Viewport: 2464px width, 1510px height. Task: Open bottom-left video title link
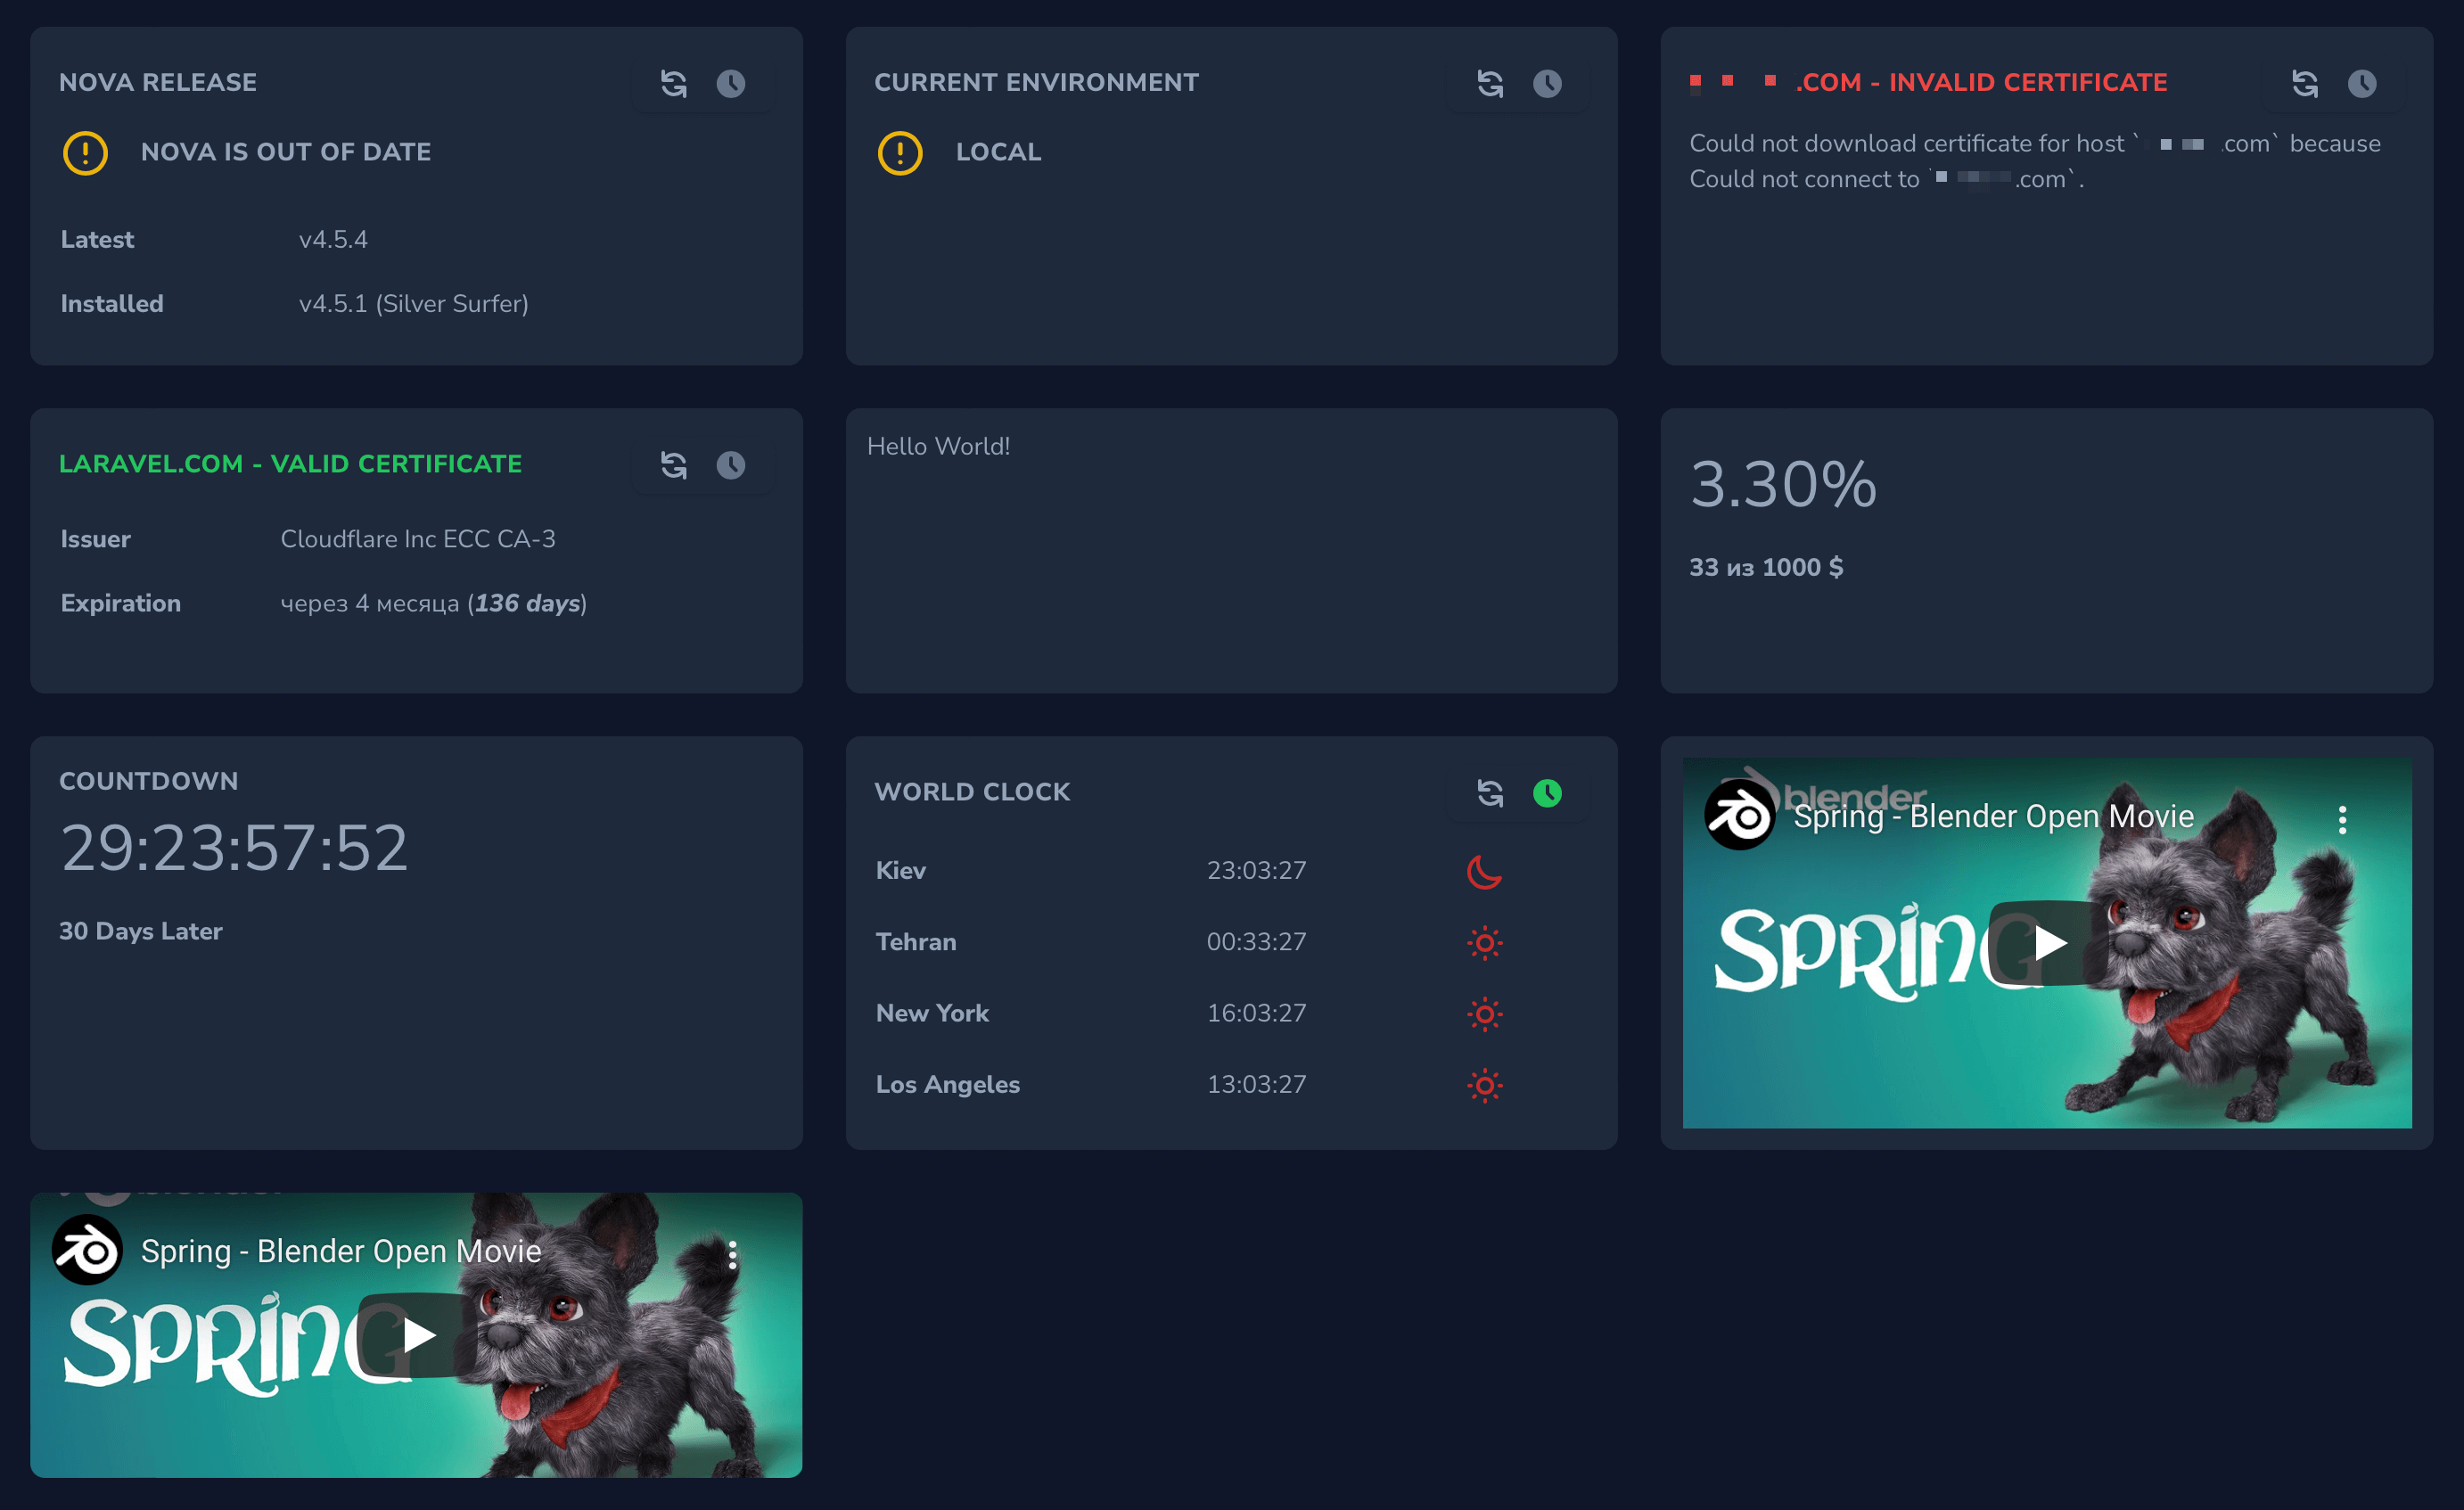[x=341, y=1251]
